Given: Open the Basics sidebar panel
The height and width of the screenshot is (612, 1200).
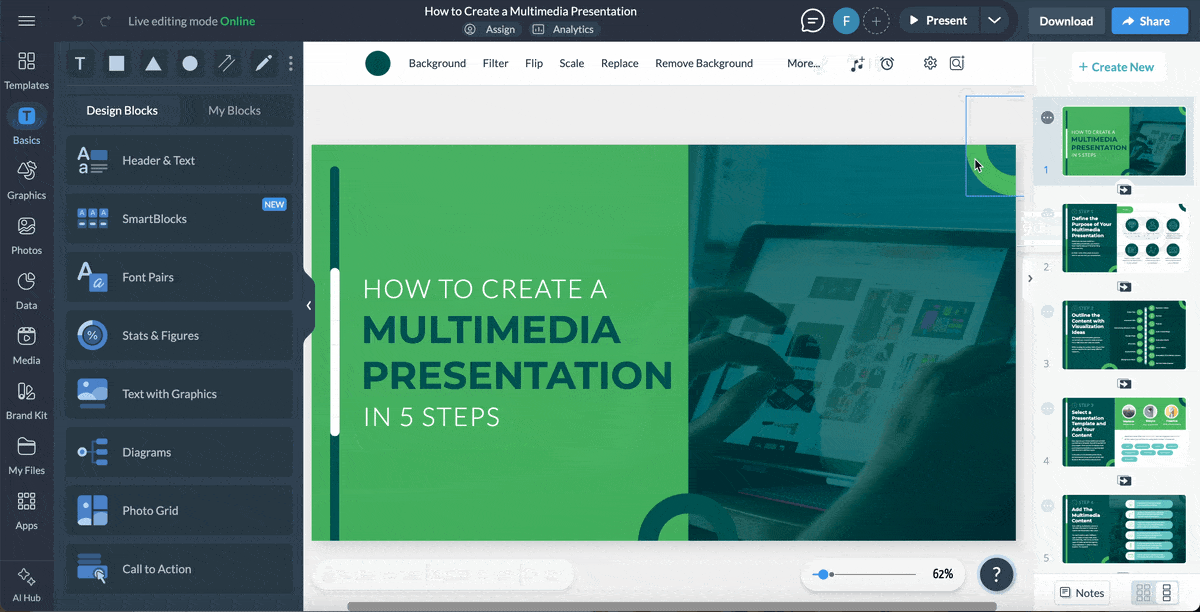Looking at the screenshot, I should (x=27, y=125).
